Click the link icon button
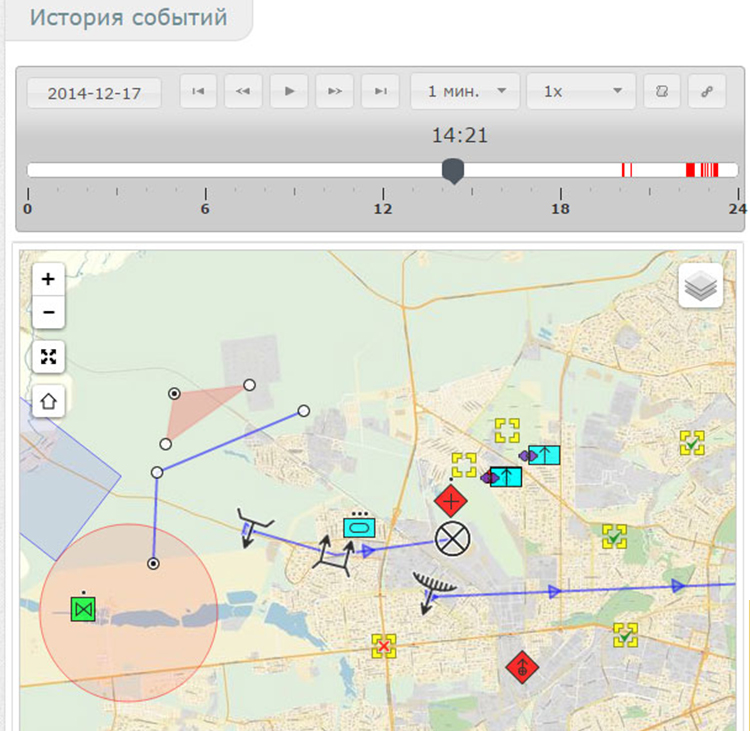The height and width of the screenshot is (731, 750). pos(706,91)
